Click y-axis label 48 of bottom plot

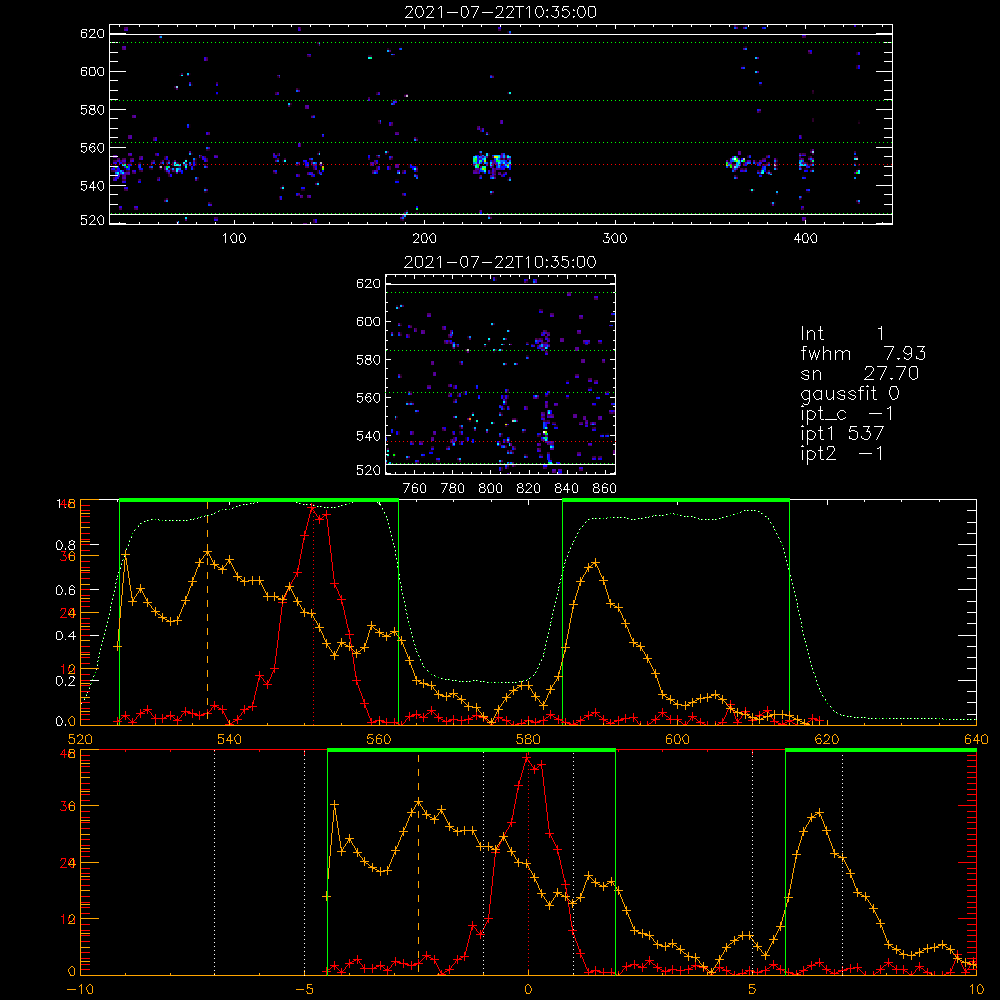coord(68,753)
